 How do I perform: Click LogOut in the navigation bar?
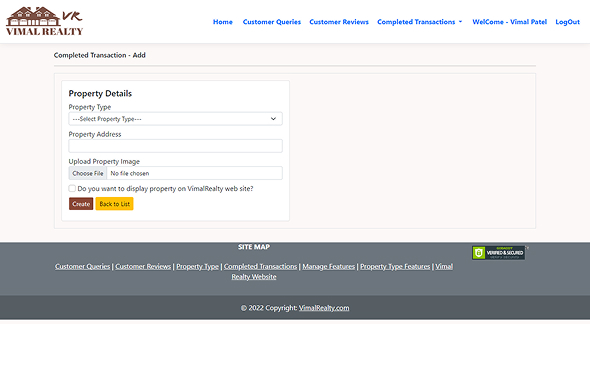click(x=567, y=22)
